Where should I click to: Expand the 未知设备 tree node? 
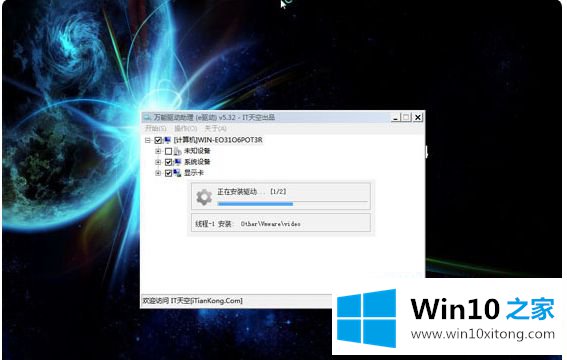click(x=158, y=151)
